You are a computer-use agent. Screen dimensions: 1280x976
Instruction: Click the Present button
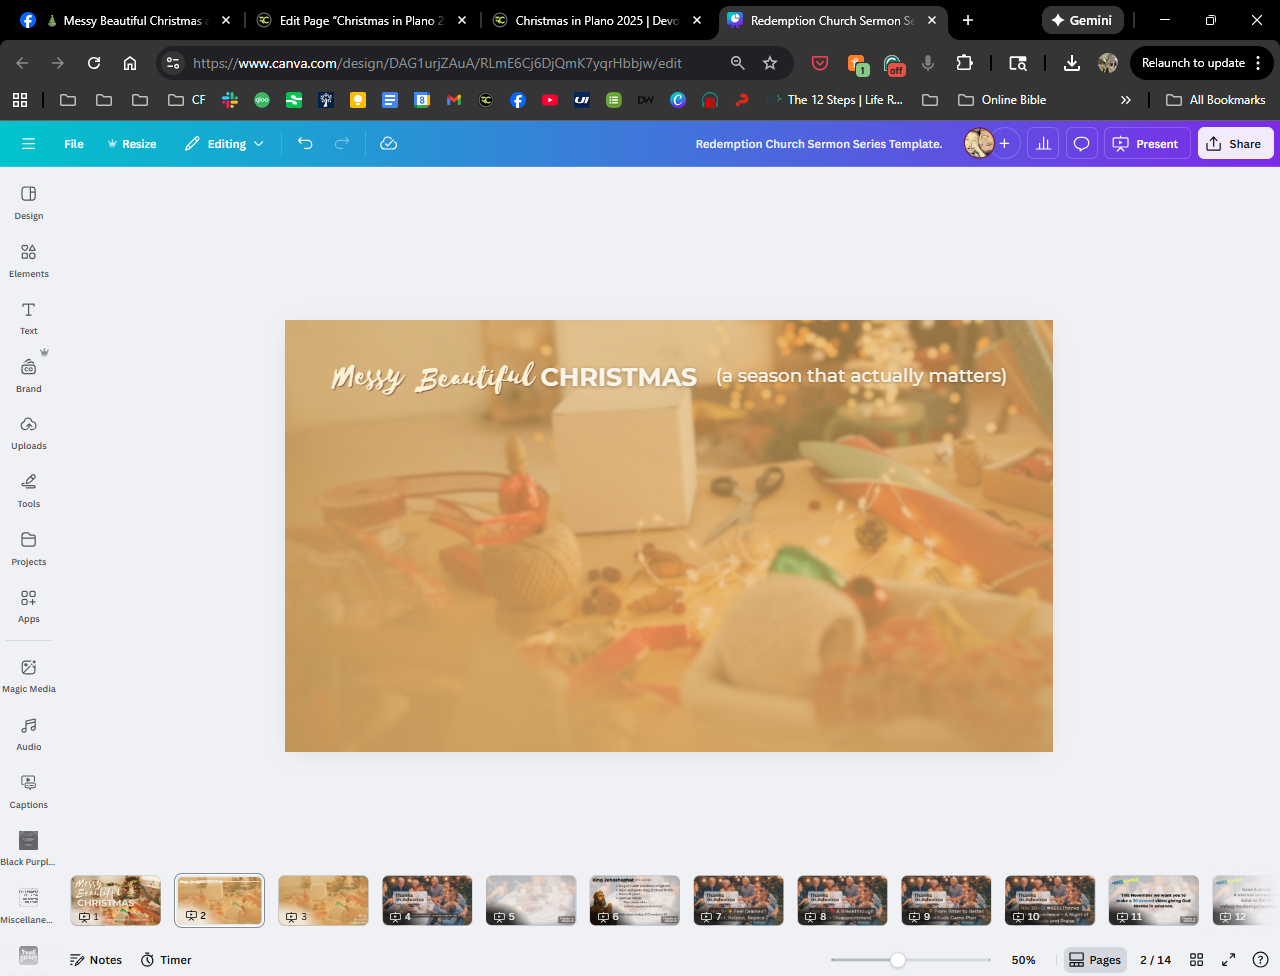pyautogui.click(x=1147, y=144)
